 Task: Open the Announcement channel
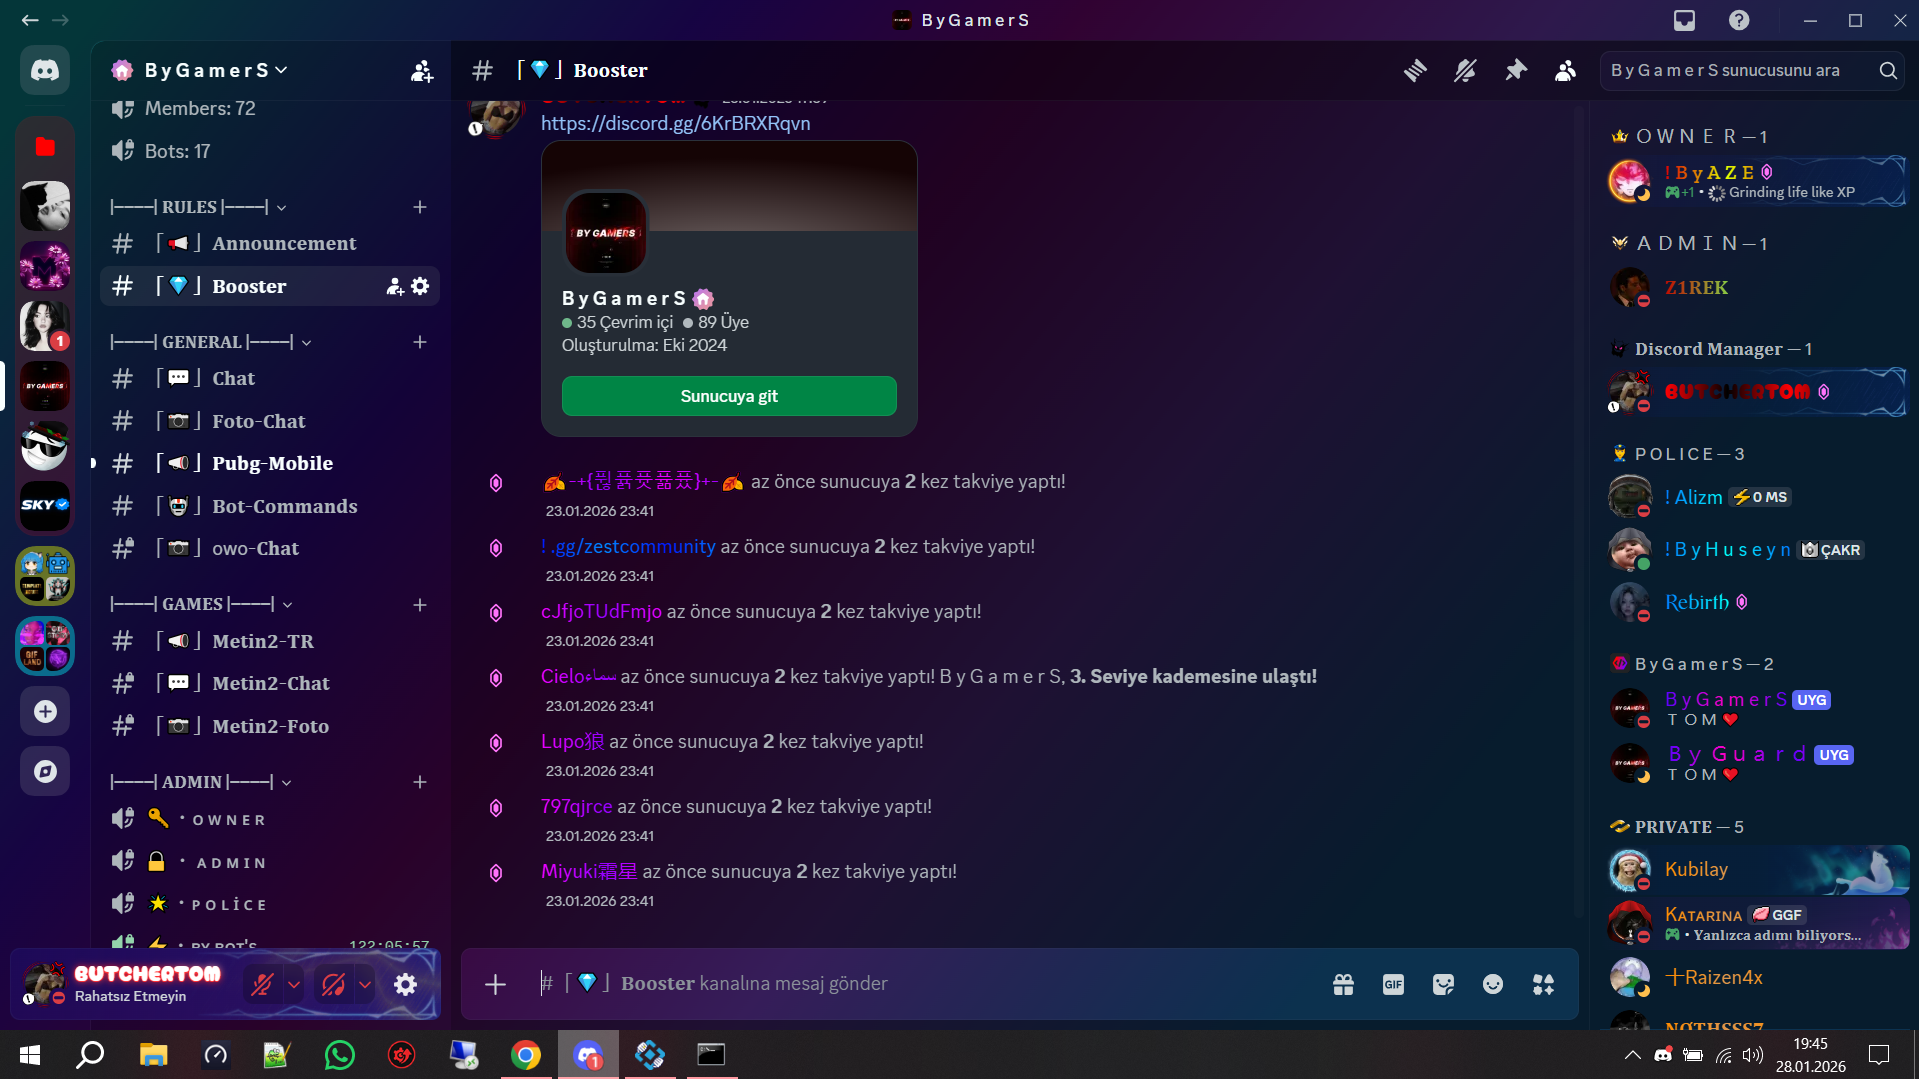(270, 243)
